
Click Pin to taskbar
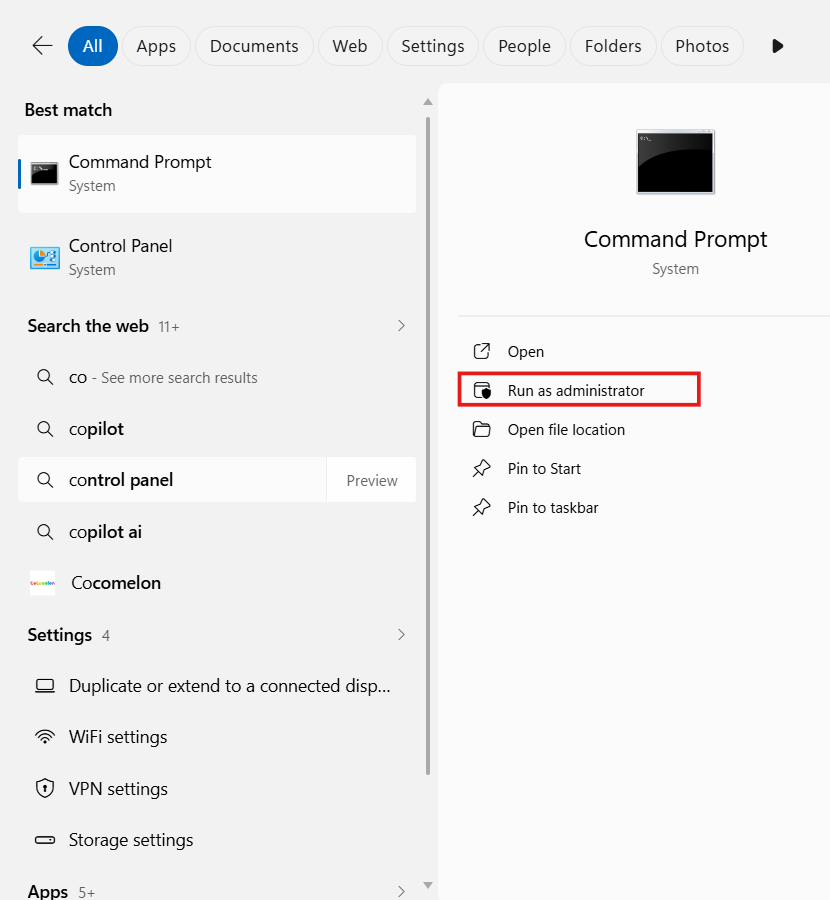[x=643, y=507]
